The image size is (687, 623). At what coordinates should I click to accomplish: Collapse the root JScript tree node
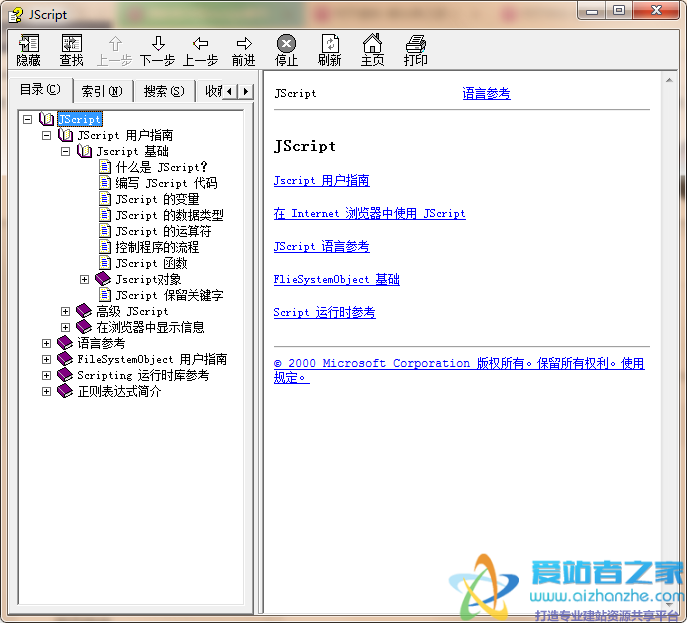coord(27,119)
